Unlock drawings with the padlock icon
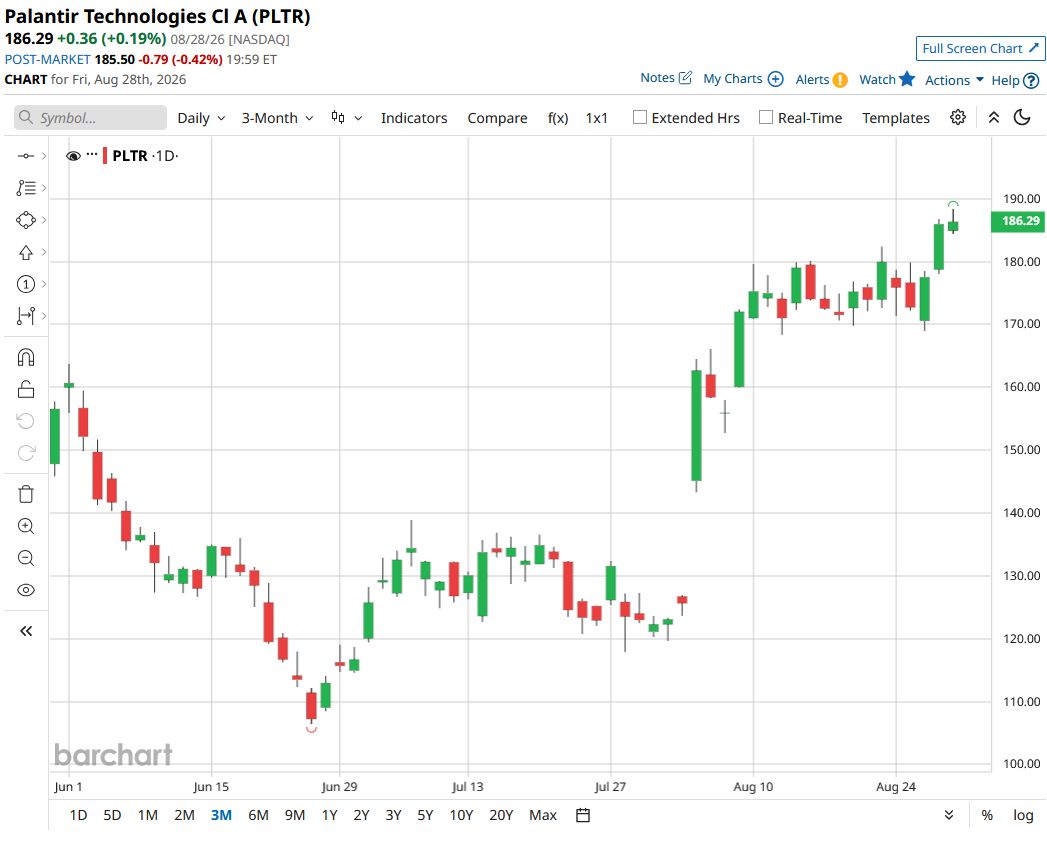The height and width of the screenshot is (851, 1047). pos(25,389)
